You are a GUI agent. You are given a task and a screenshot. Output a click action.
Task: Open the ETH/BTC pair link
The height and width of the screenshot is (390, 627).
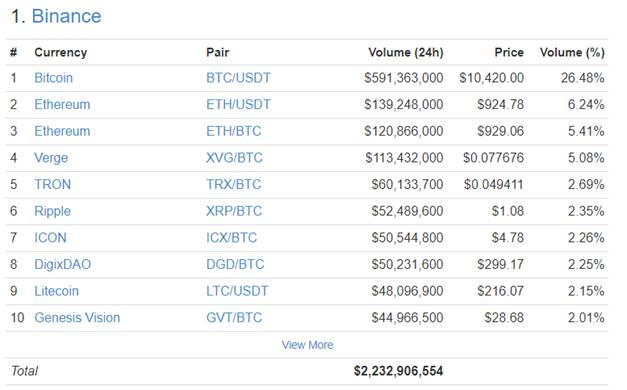[234, 131]
